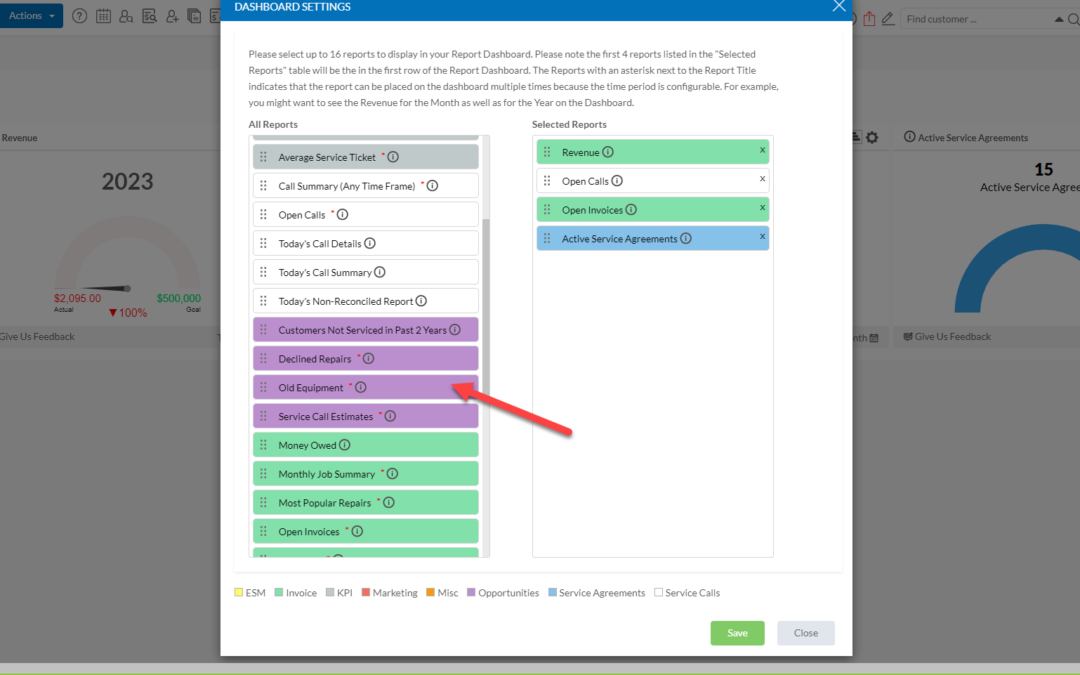
Task: Click the info icon beside Old Equipment
Action: tap(359, 387)
